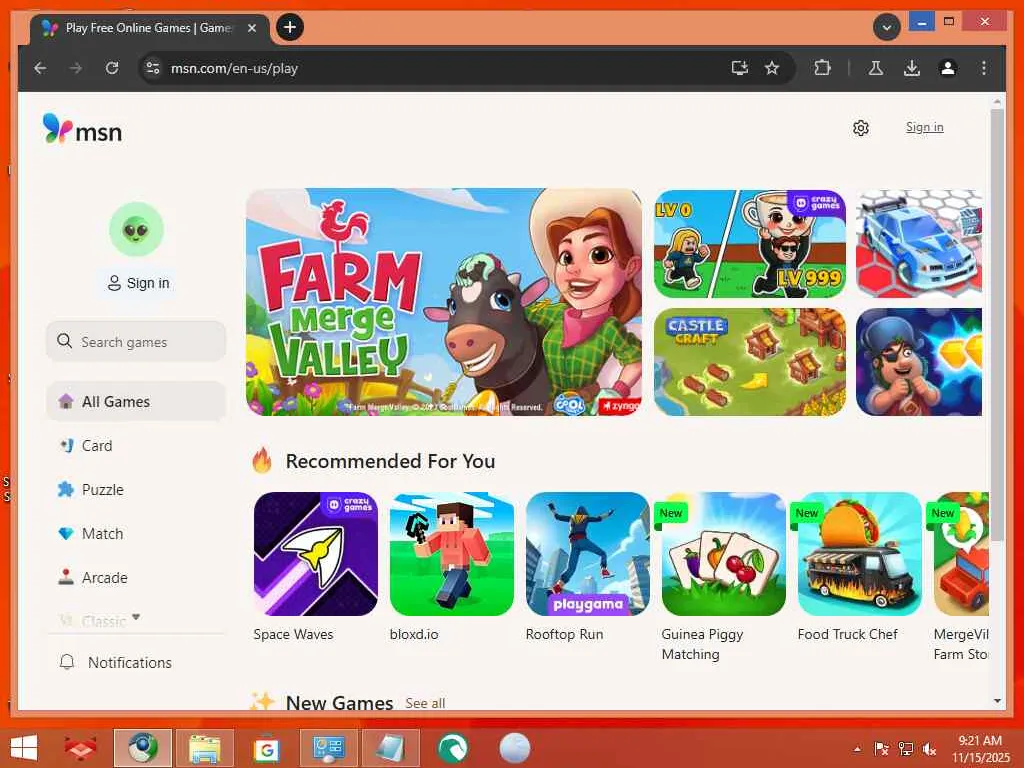
Task: Click the browser back arrow
Action: click(x=40, y=68)
